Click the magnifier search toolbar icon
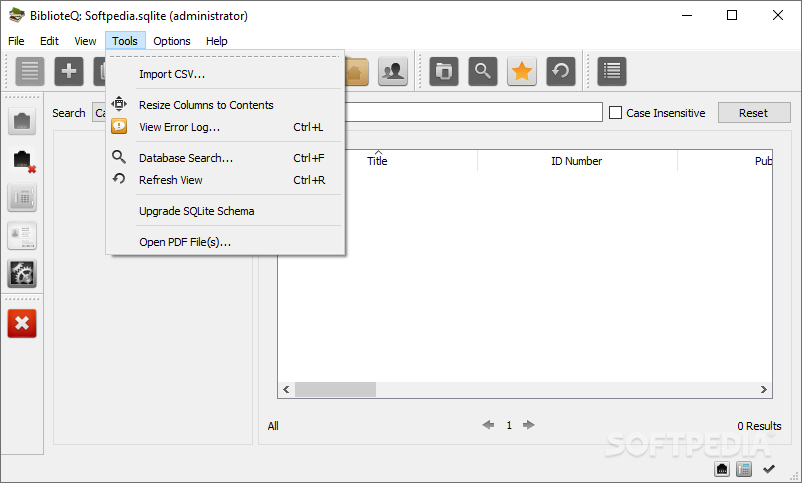 (482, 71)
